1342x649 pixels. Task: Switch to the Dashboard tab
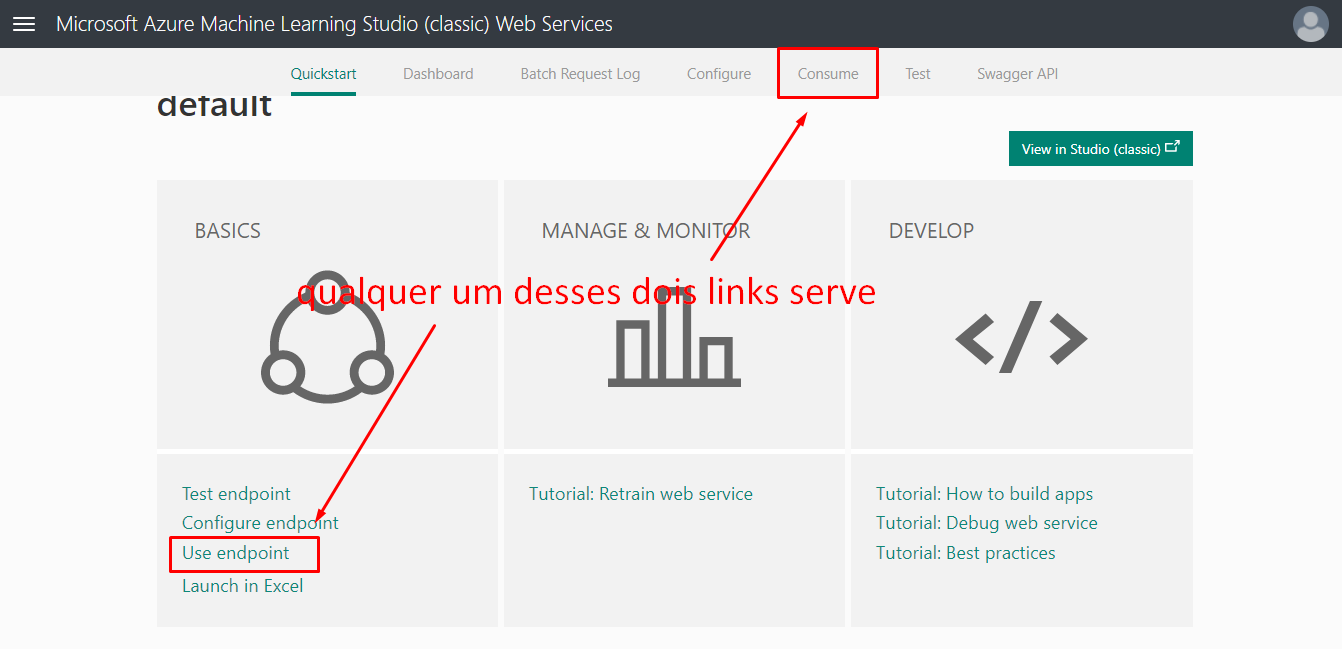tap(438, 74)
